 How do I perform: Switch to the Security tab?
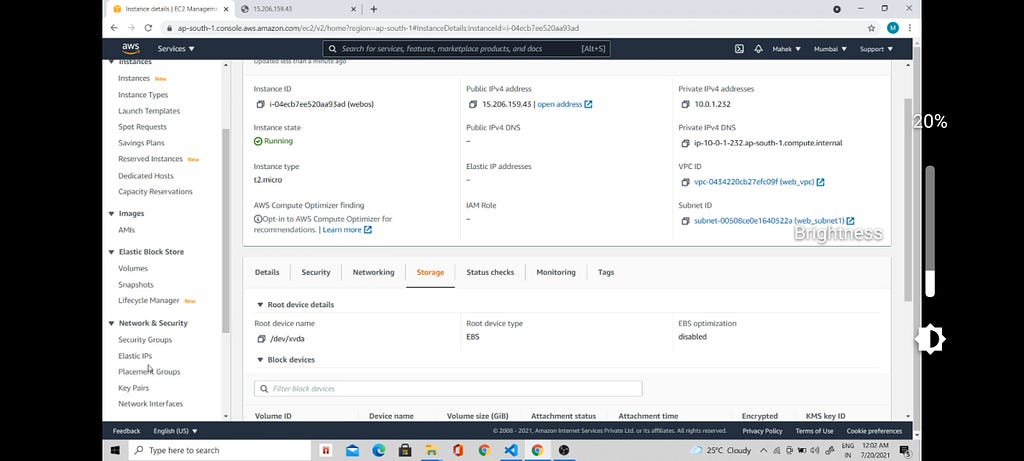[316, 272]
